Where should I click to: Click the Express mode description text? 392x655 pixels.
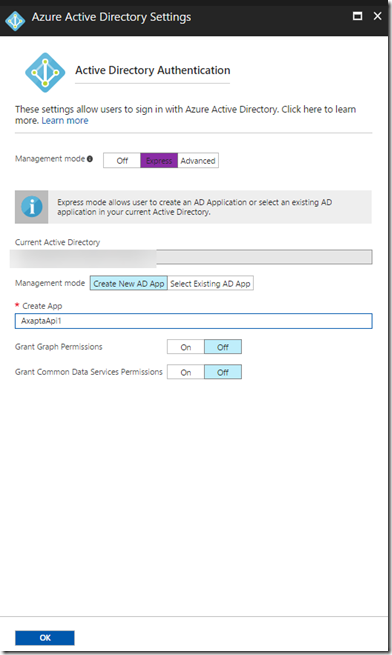(x=195, y=207)
